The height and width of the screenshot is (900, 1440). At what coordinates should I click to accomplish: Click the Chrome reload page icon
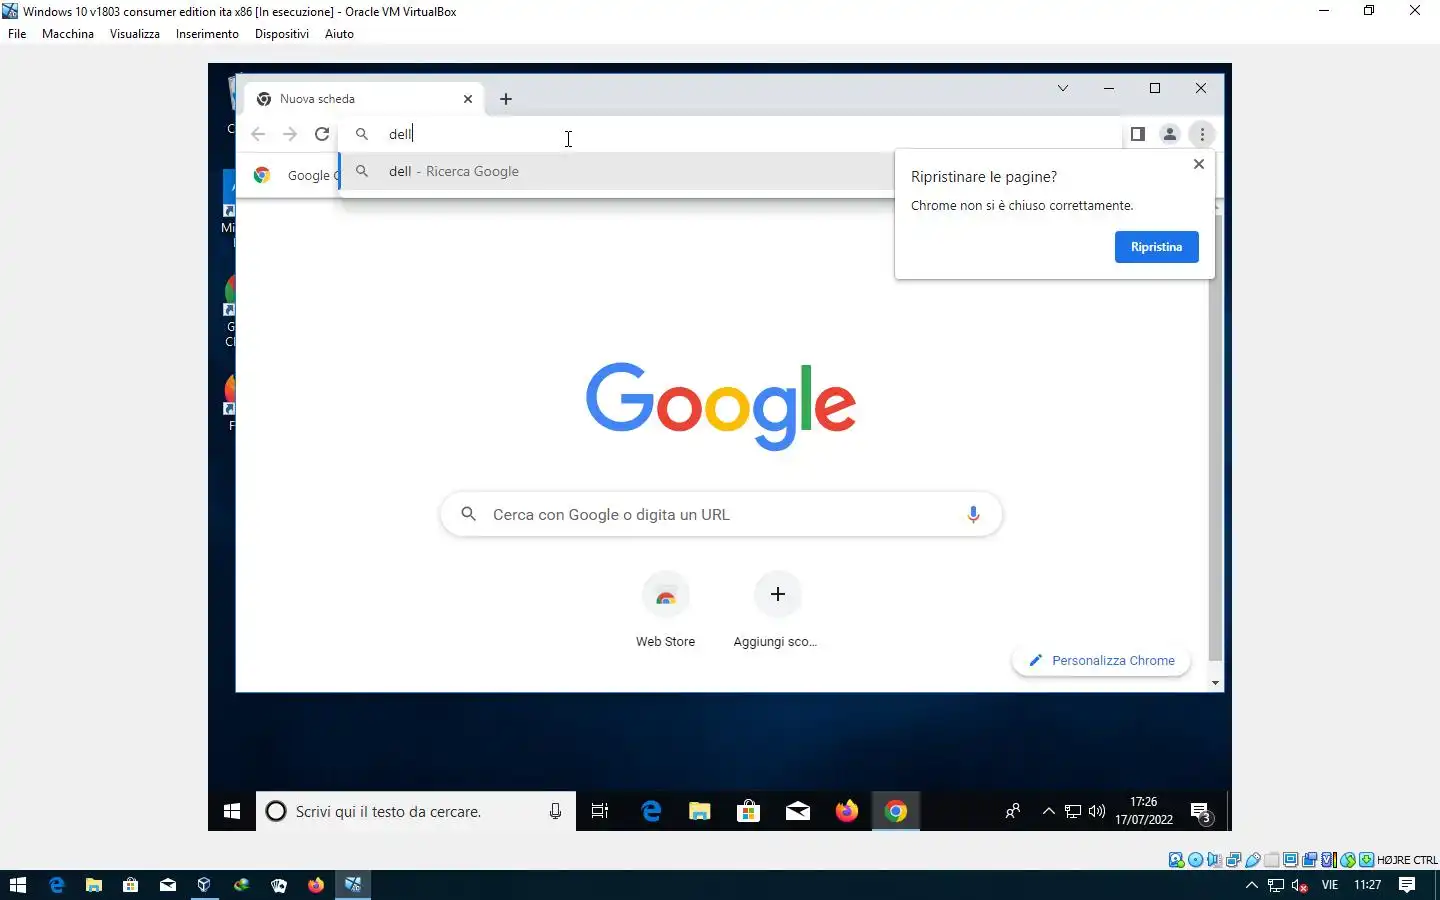click(322, 134)
